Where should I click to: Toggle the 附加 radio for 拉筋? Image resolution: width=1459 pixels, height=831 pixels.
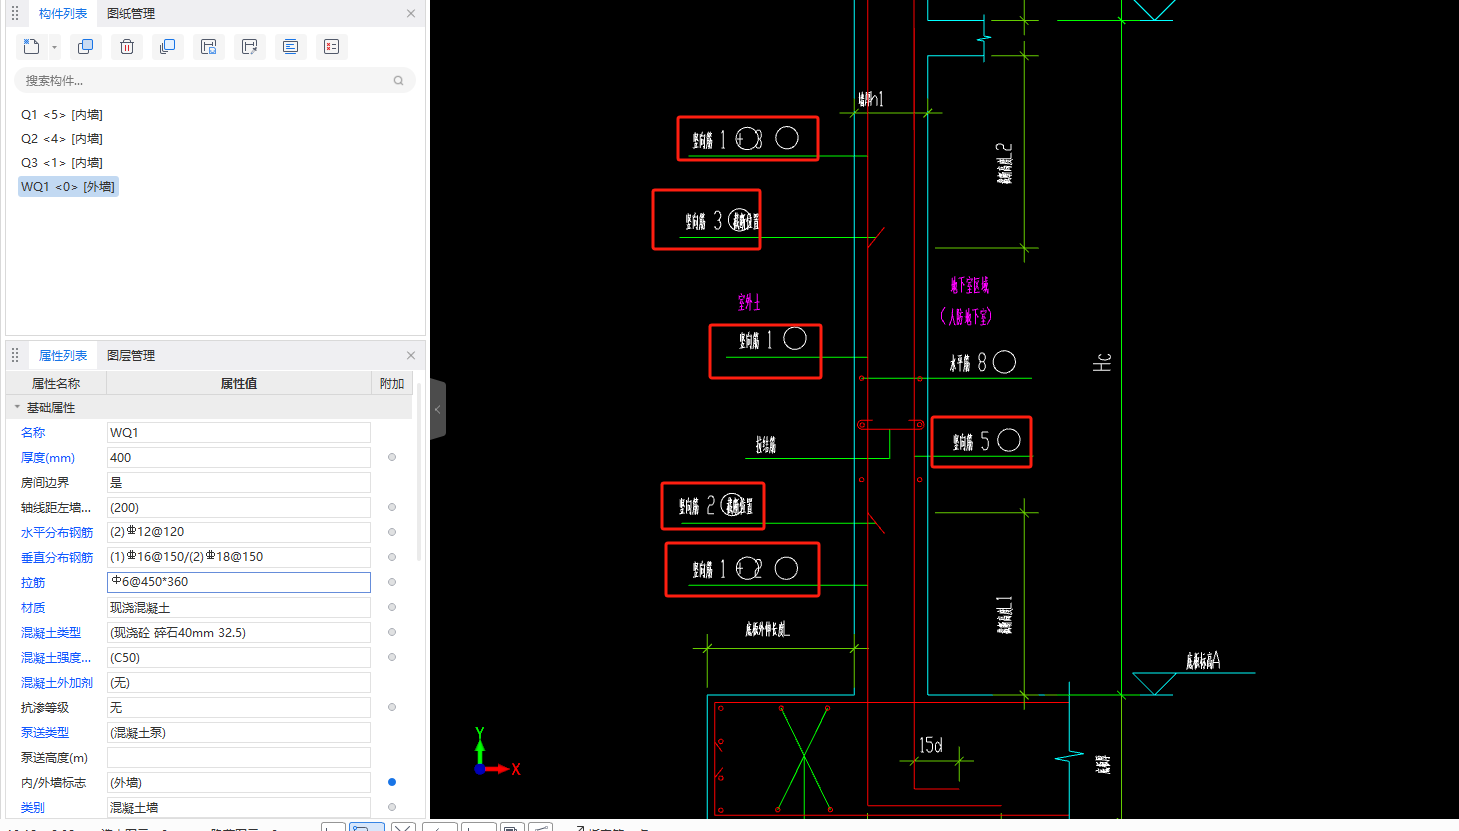point(392,582)
